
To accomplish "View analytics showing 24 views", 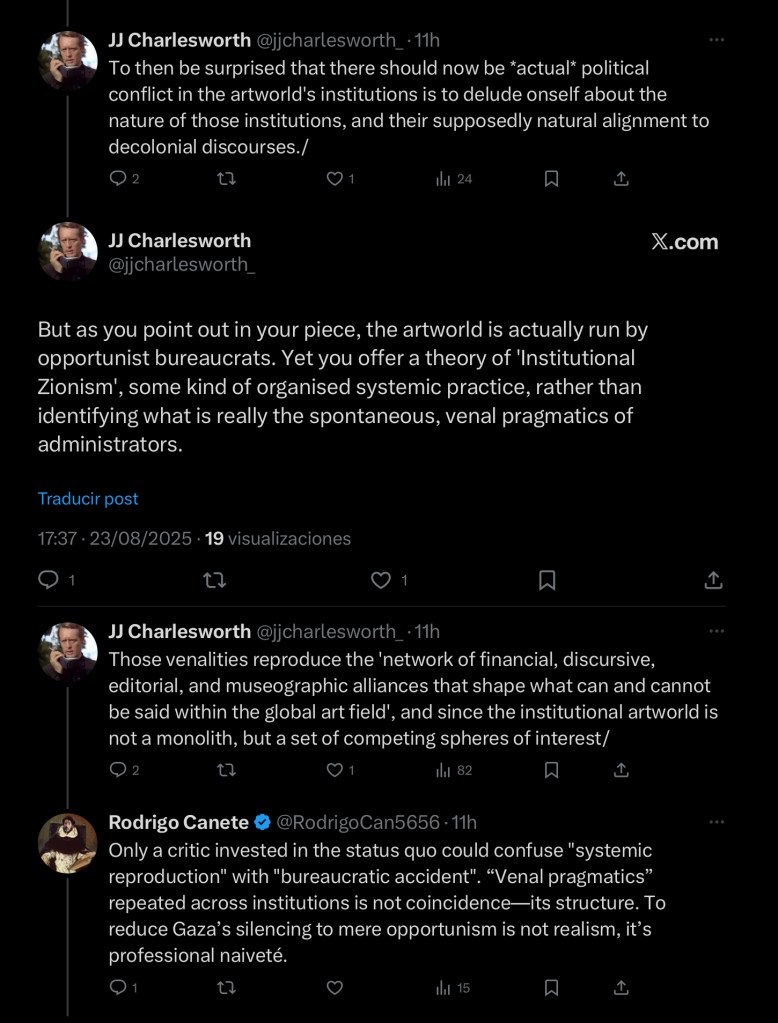I will point(453,179).
